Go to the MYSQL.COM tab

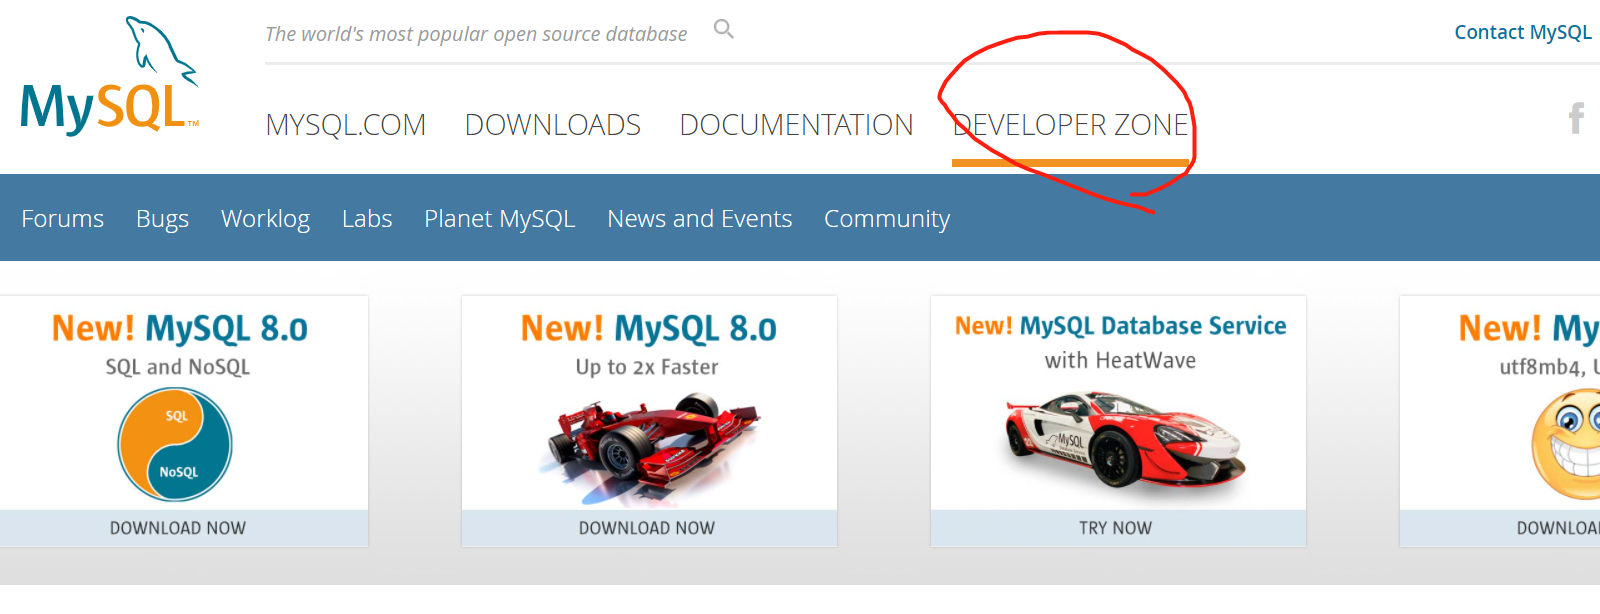point(346,125)
